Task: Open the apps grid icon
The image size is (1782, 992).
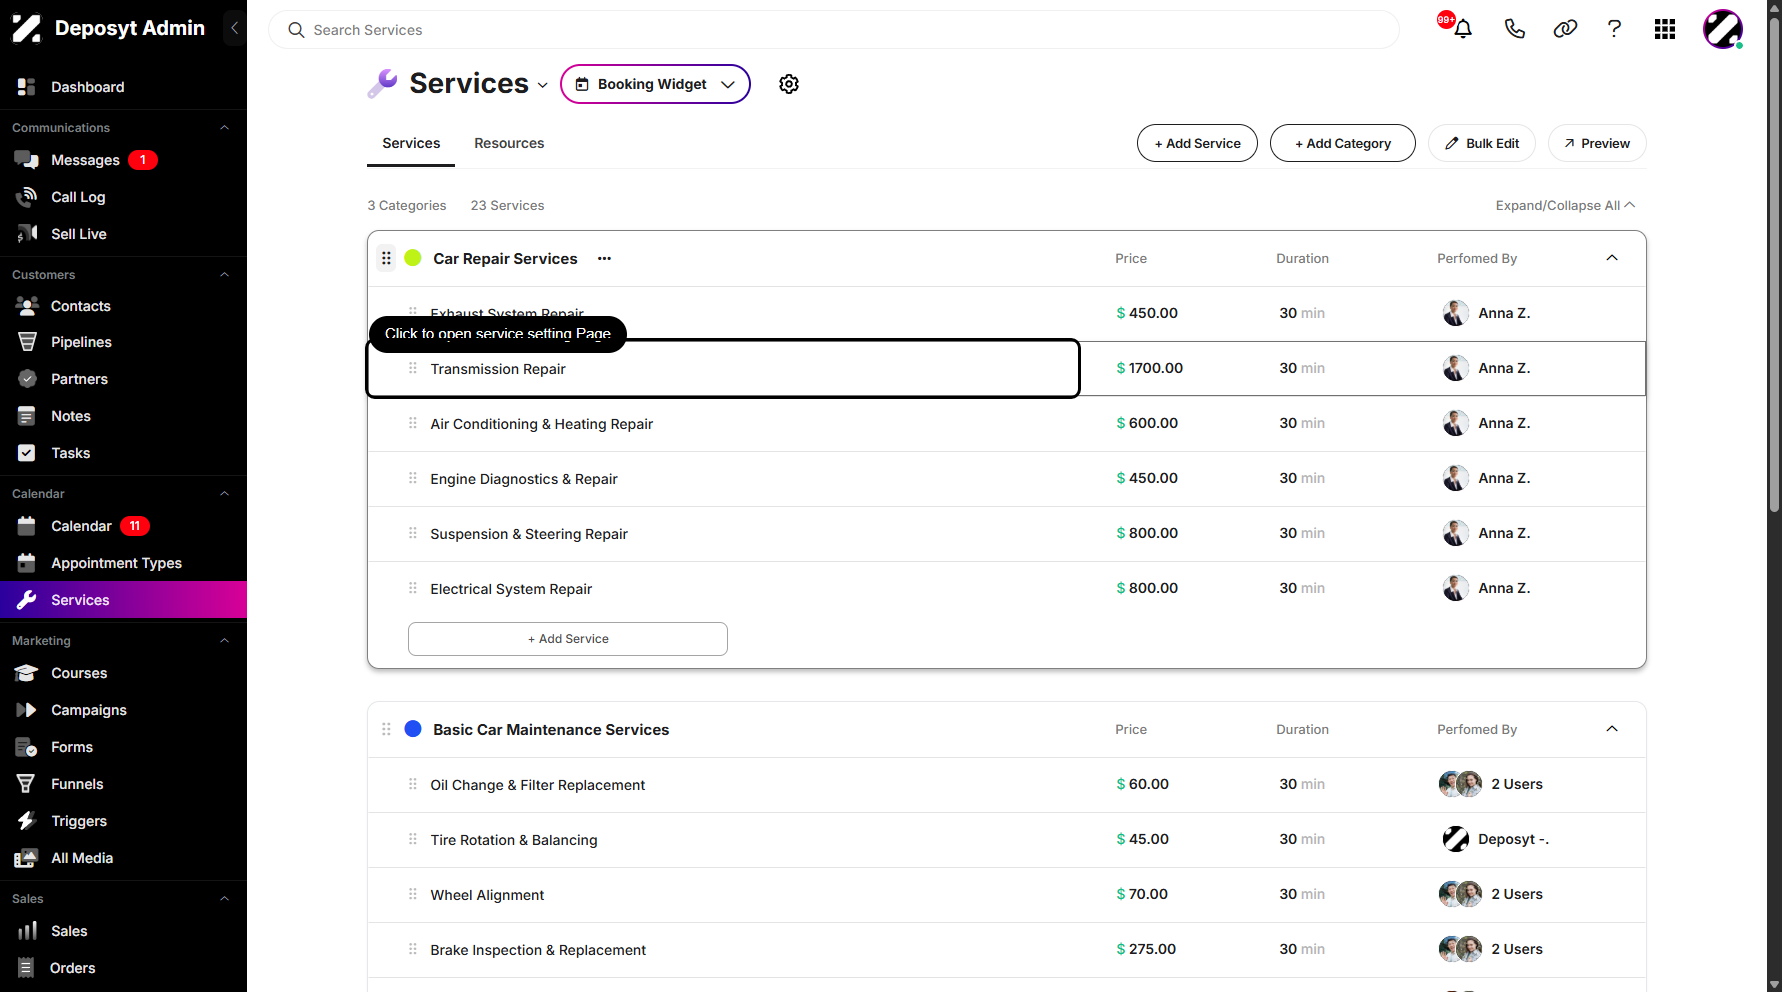Action: [1665, 29]
